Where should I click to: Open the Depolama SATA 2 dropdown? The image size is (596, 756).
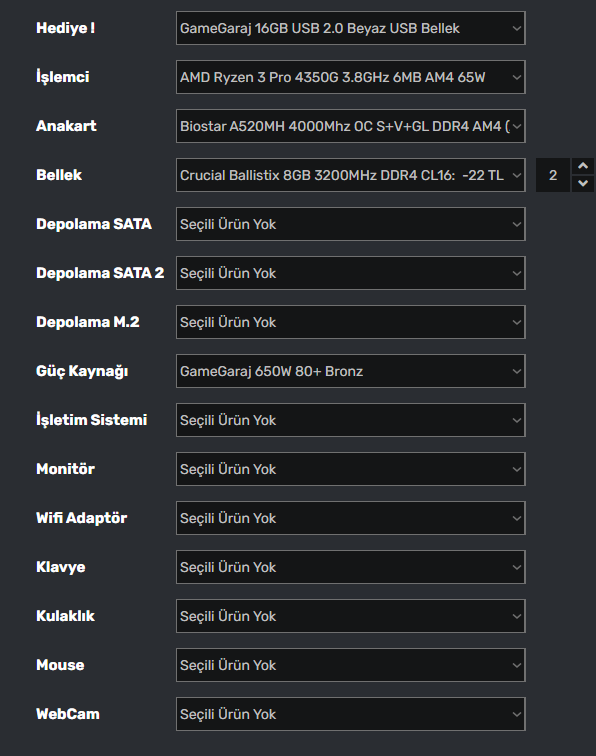click(351, 273)
